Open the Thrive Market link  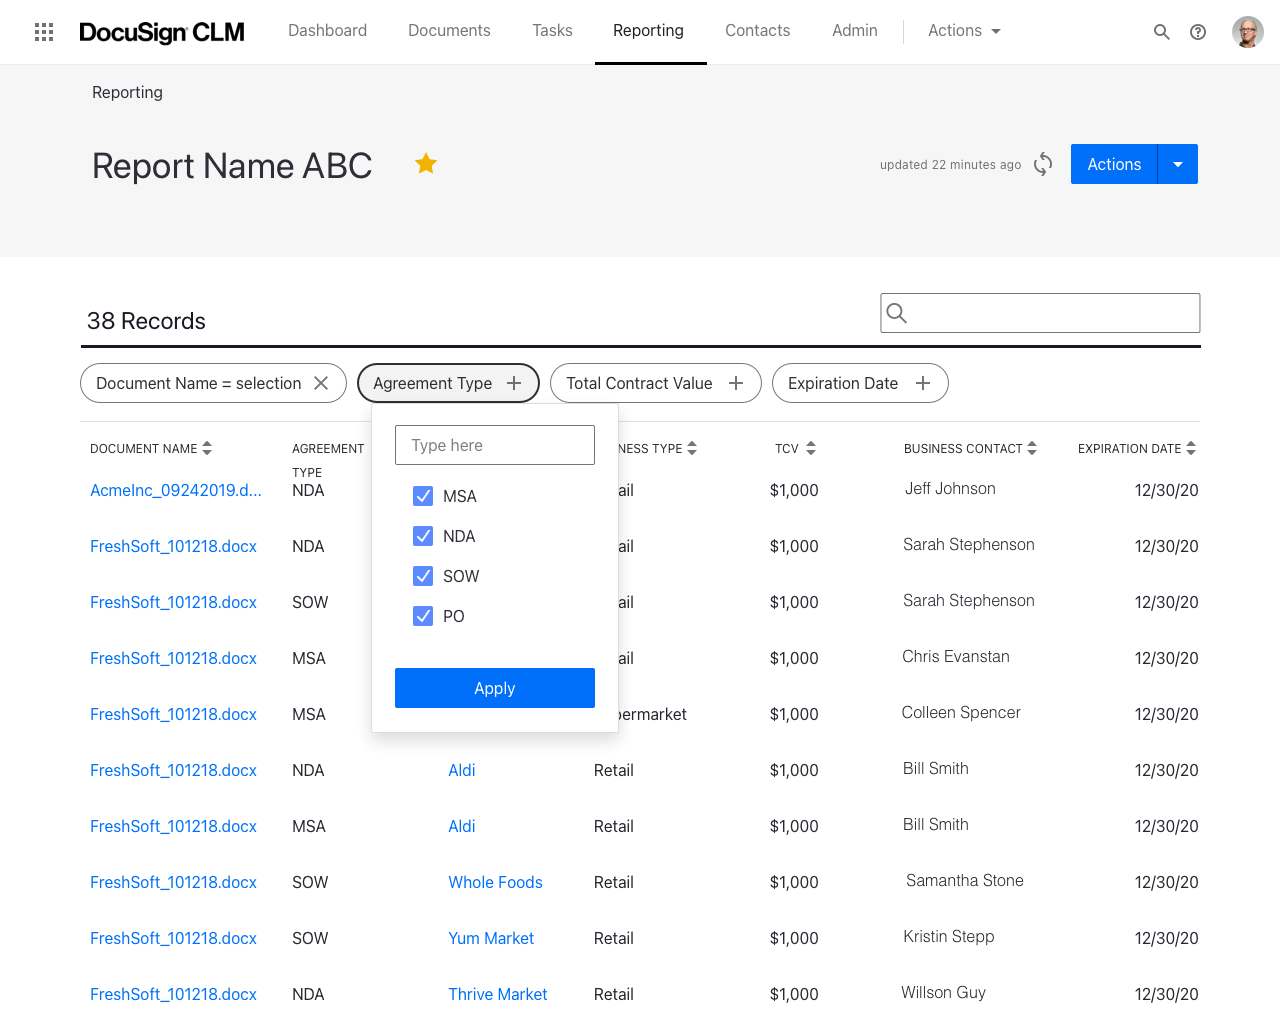pyautogui.click(x=498, y=994)
